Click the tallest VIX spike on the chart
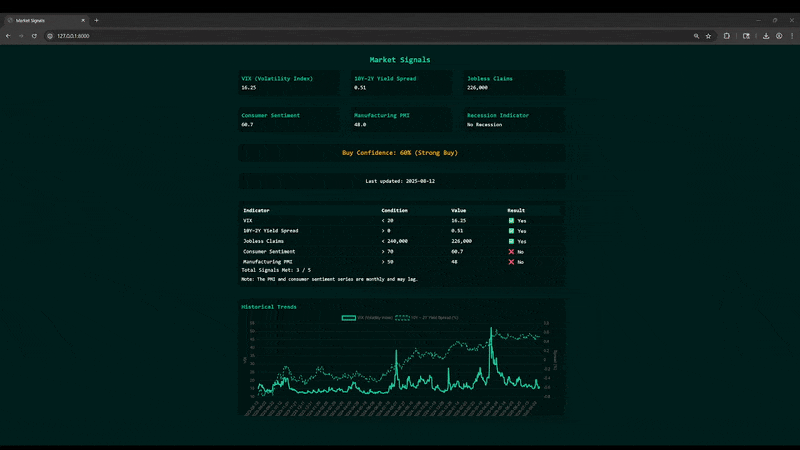800x450 pixels. 491,330
